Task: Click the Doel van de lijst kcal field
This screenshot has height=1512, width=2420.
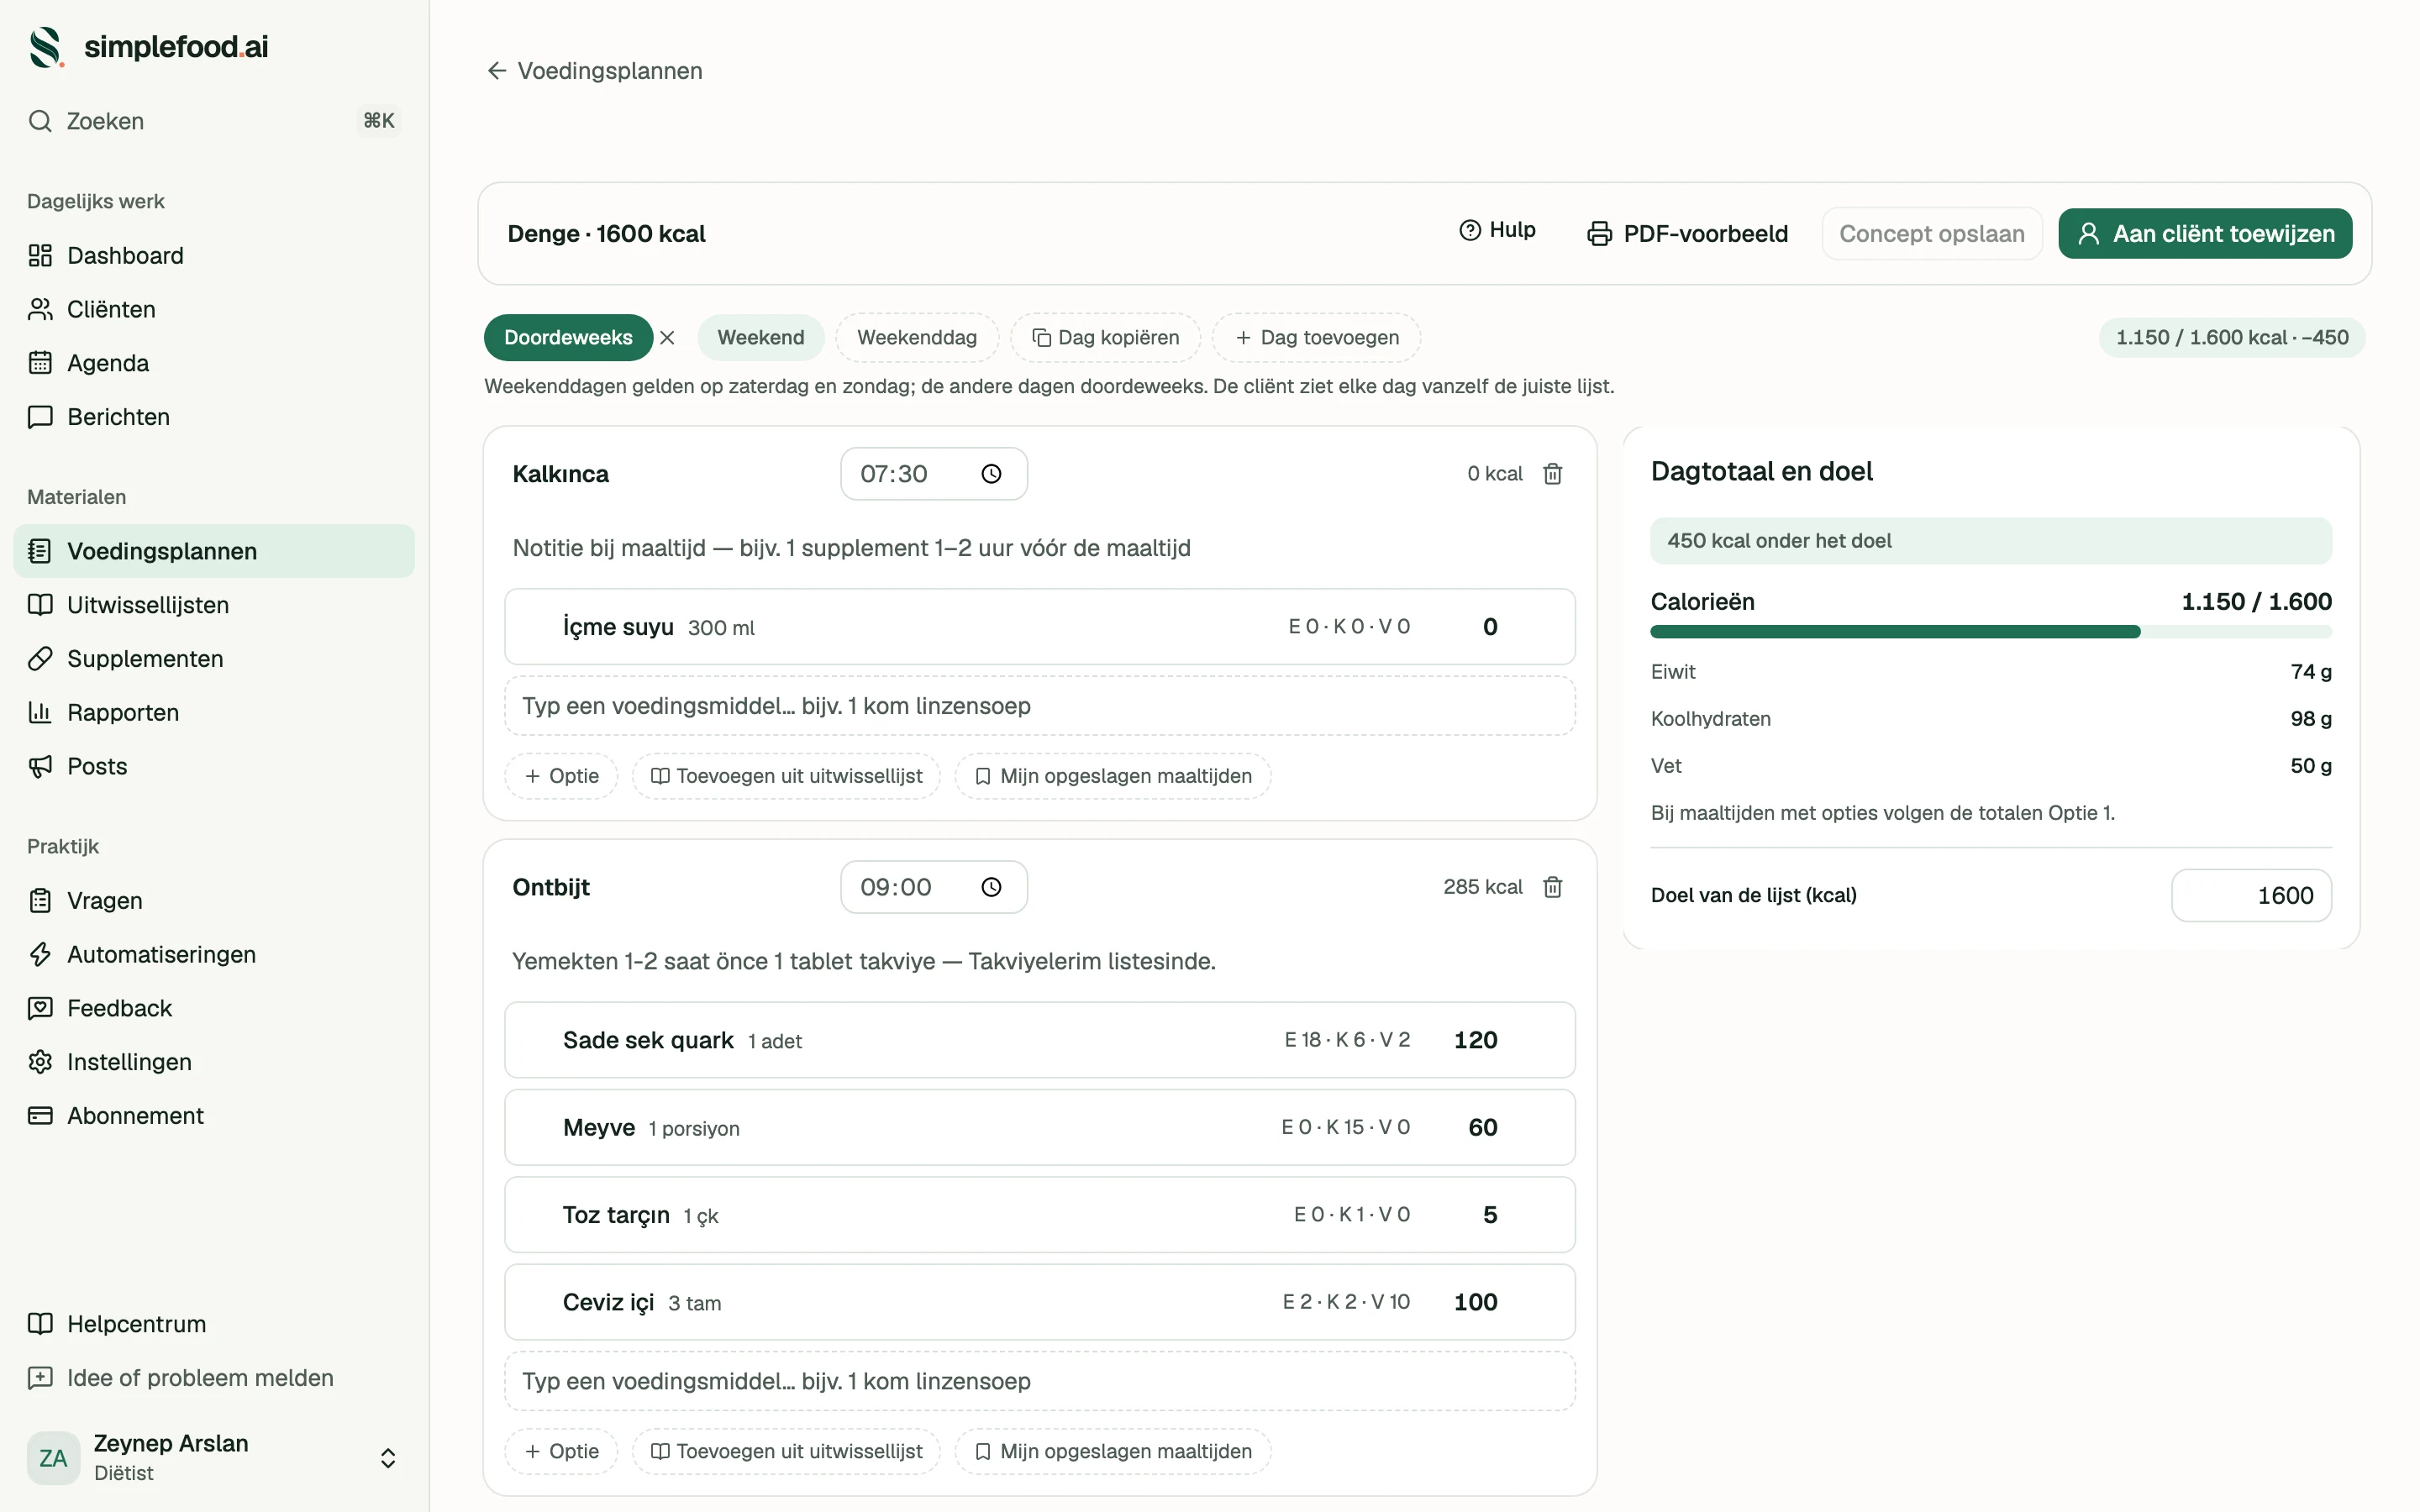Action: (2250, 895)
